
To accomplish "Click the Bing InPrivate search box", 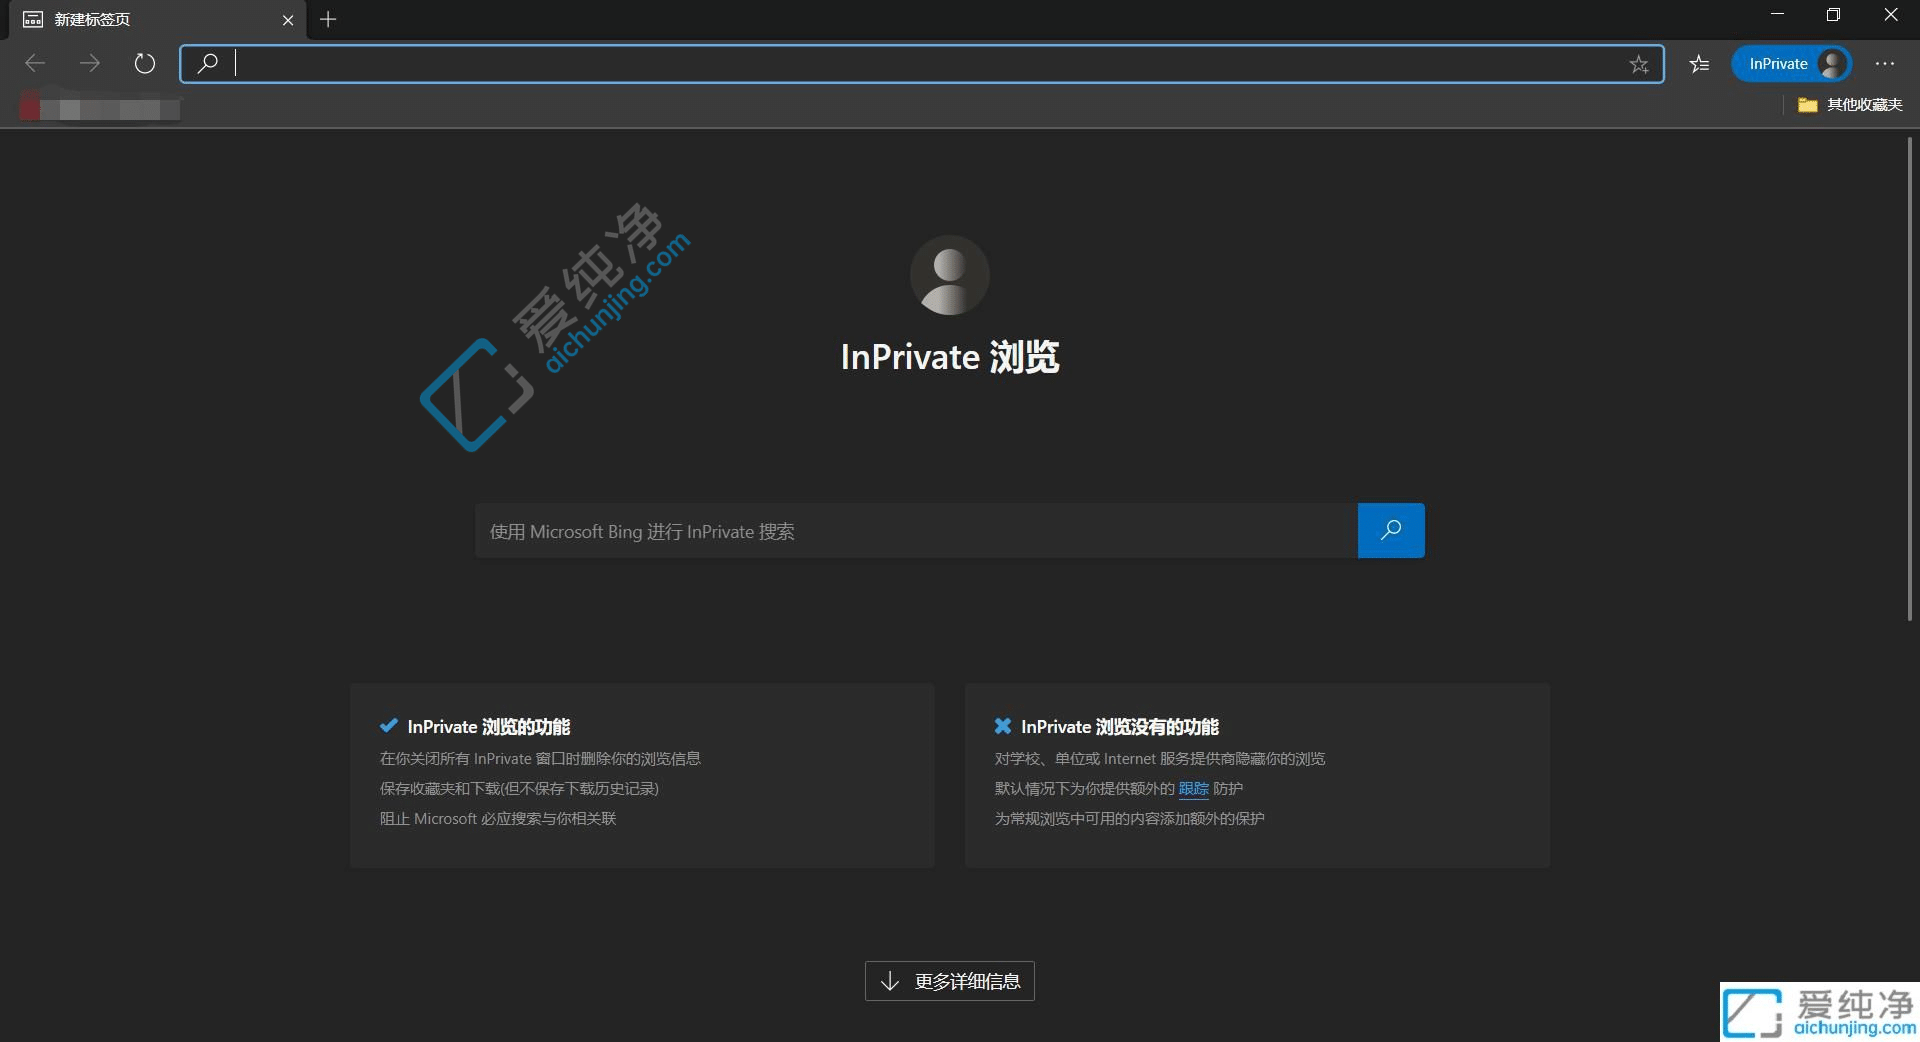I will pos(900,531).
